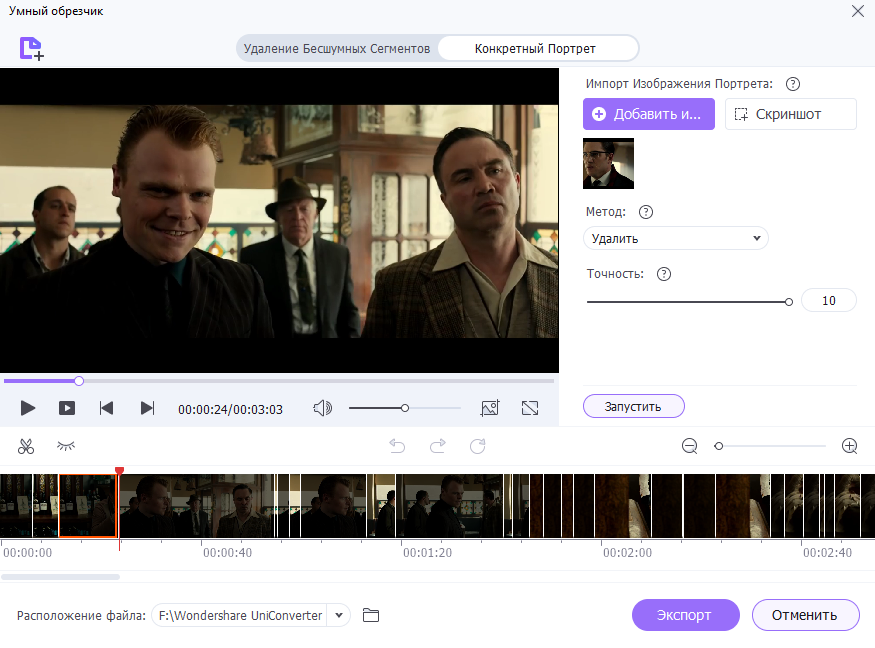Screen dimensions: 875x648
Task: Mute the speaker volume icon
Action: click(x=323, y=409)
